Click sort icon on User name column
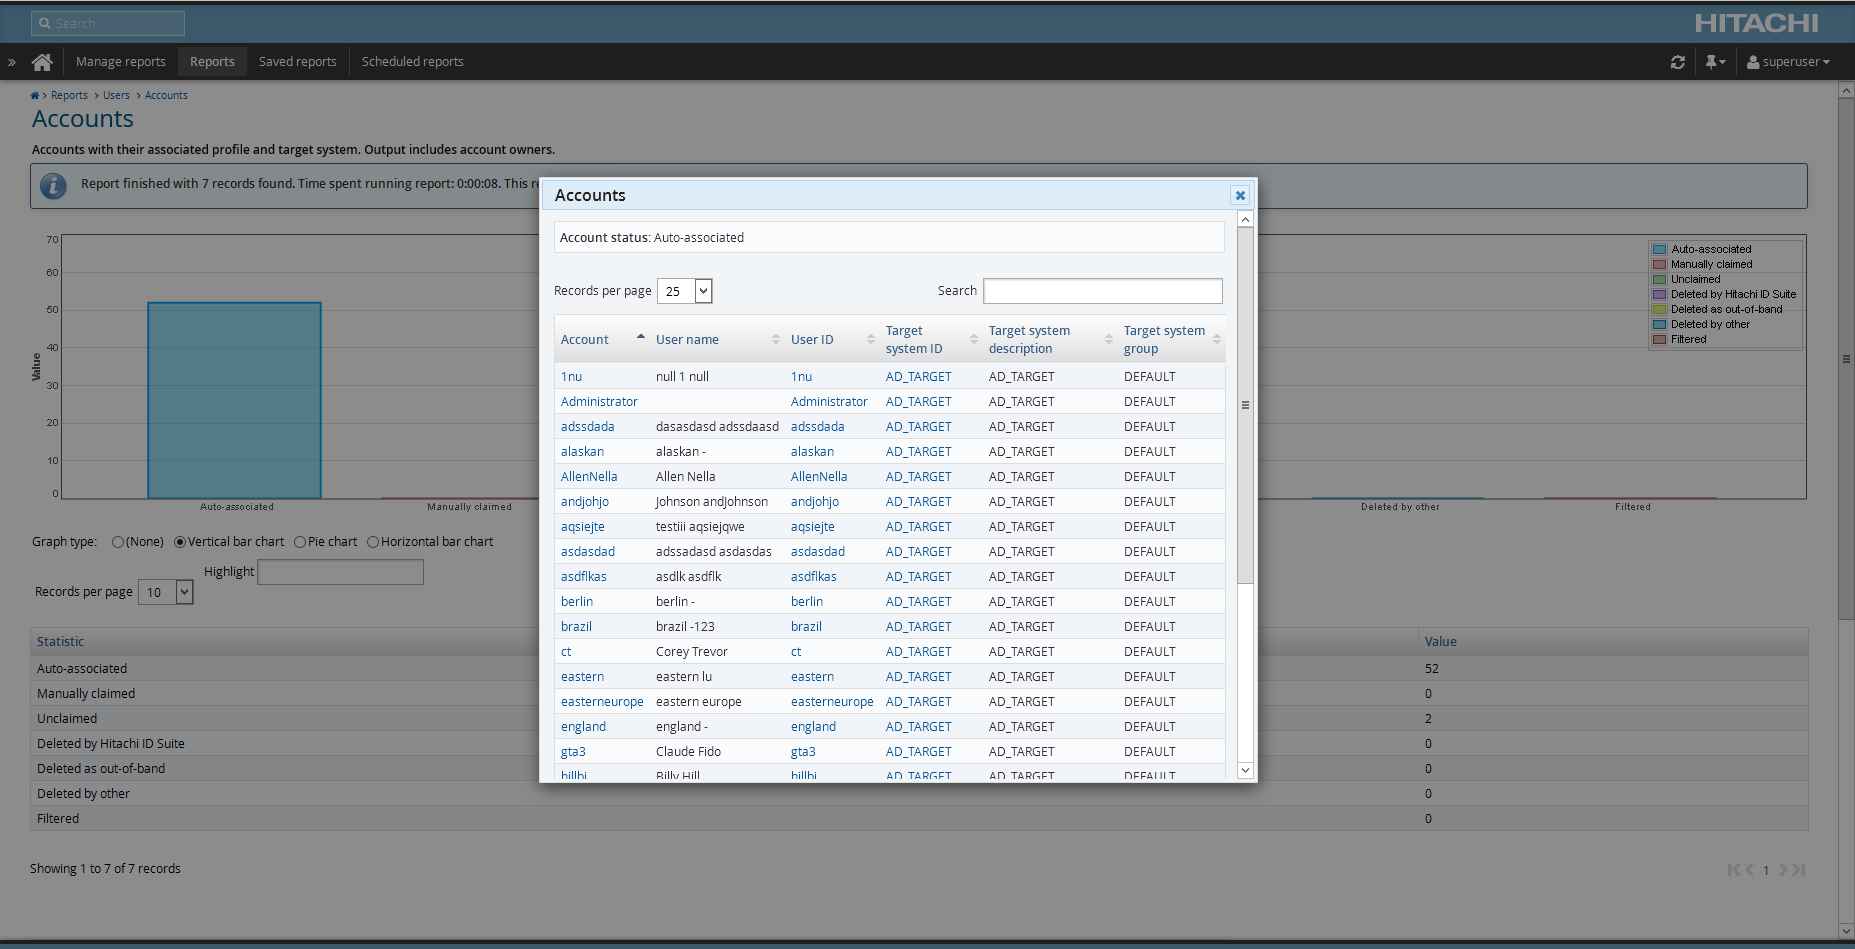The height and width of the screenshot is (949, 1855). tap(775, 340)
